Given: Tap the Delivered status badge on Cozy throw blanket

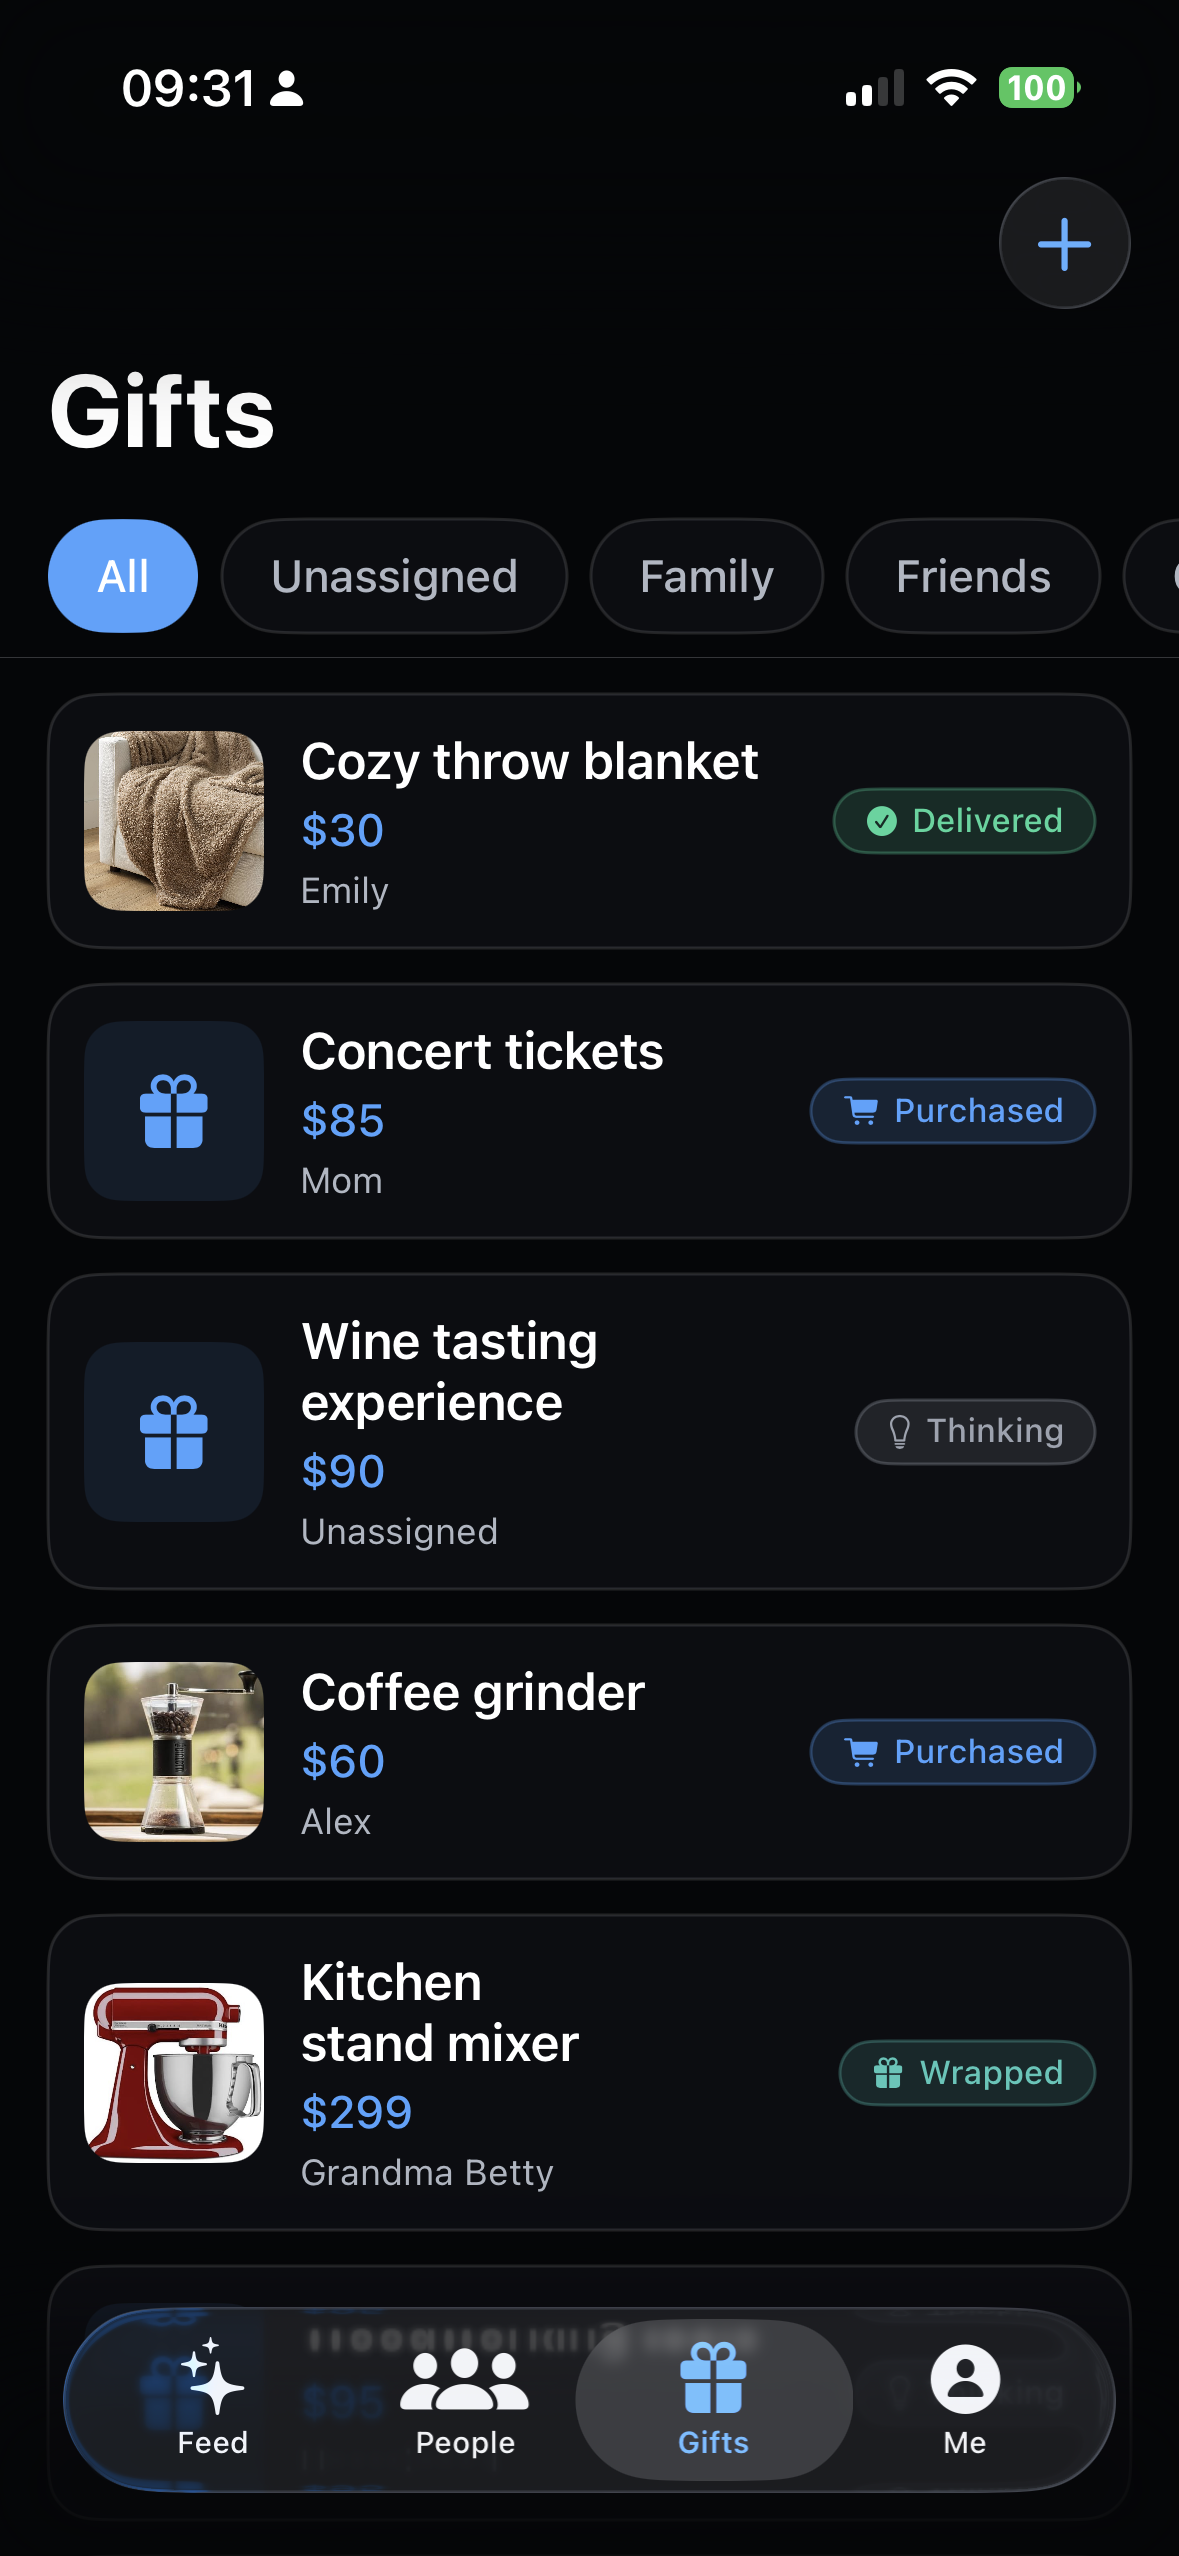Looking at the screenshot, I should coord(964,821).
